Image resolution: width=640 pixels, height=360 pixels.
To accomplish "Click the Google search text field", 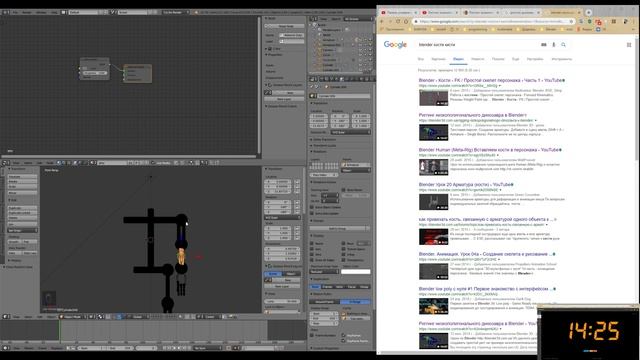I will [478, 44].
